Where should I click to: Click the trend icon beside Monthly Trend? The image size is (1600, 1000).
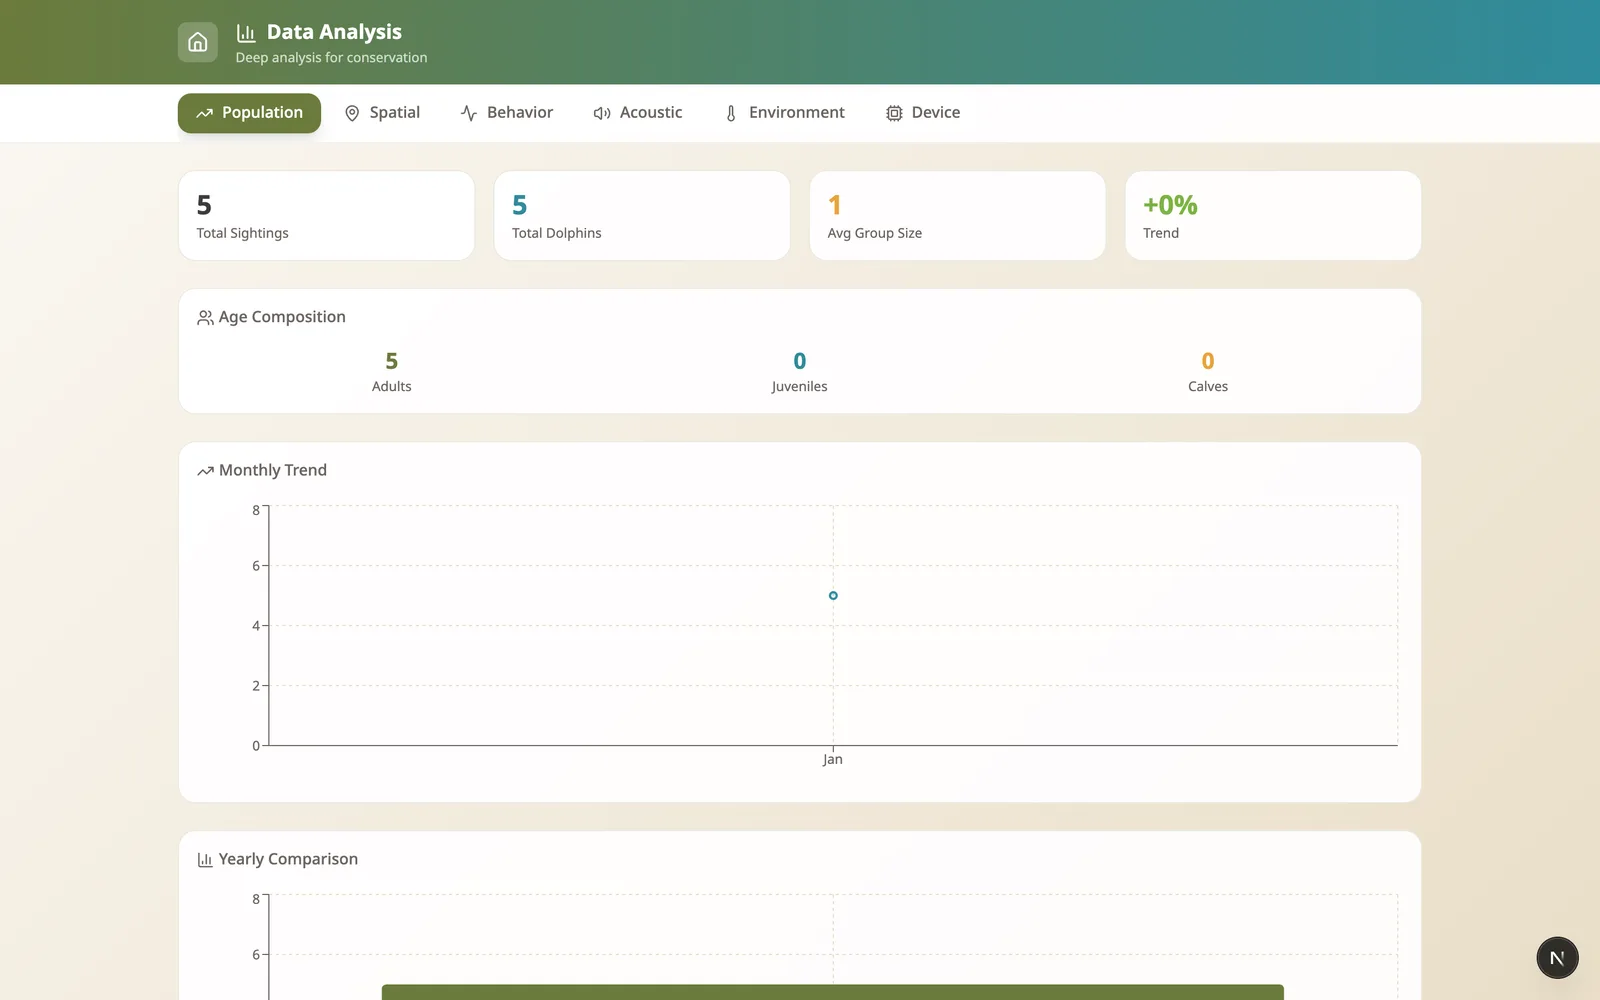pyautogui.click(x=205, y=471)
